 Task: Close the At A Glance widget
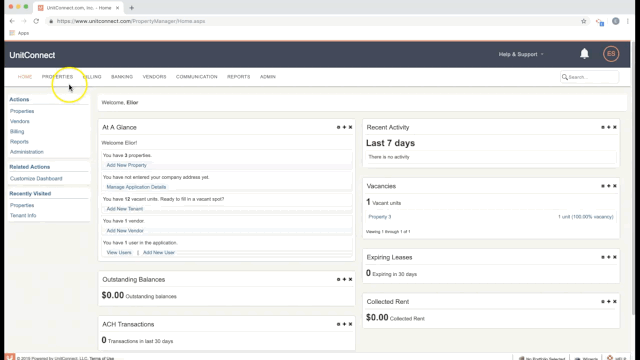click(x=350, y=127)
